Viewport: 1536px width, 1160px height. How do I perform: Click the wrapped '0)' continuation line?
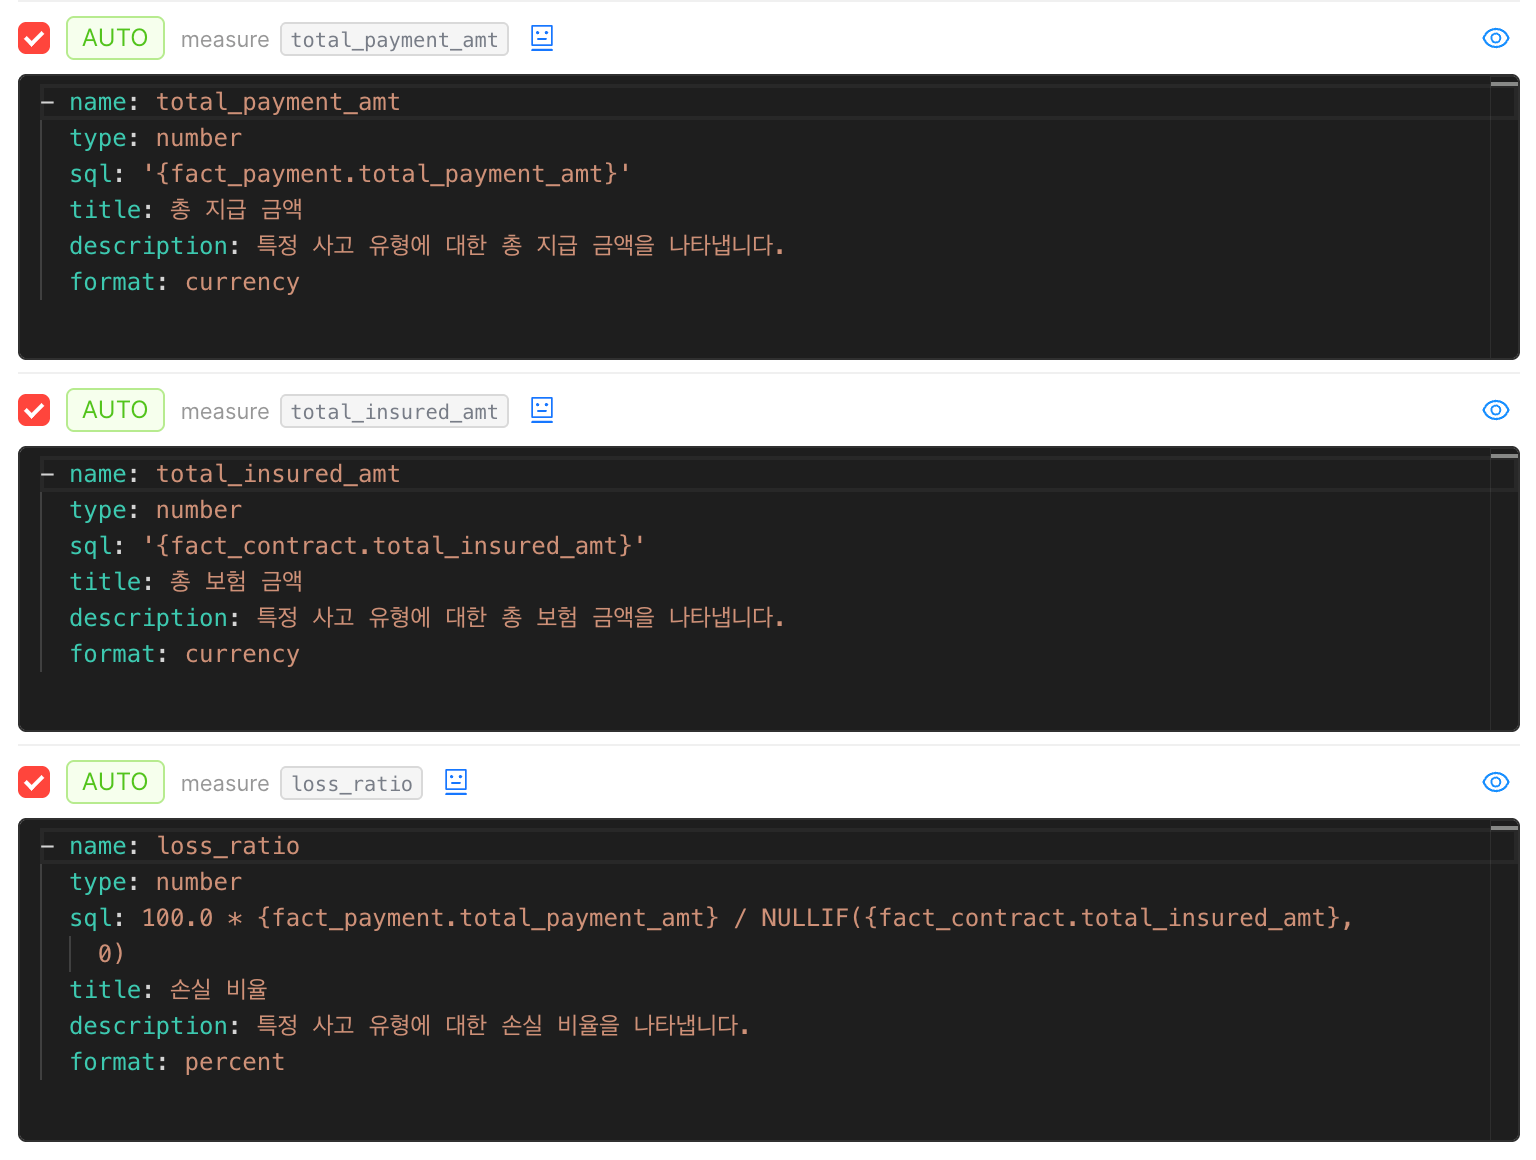coord(111,954)
